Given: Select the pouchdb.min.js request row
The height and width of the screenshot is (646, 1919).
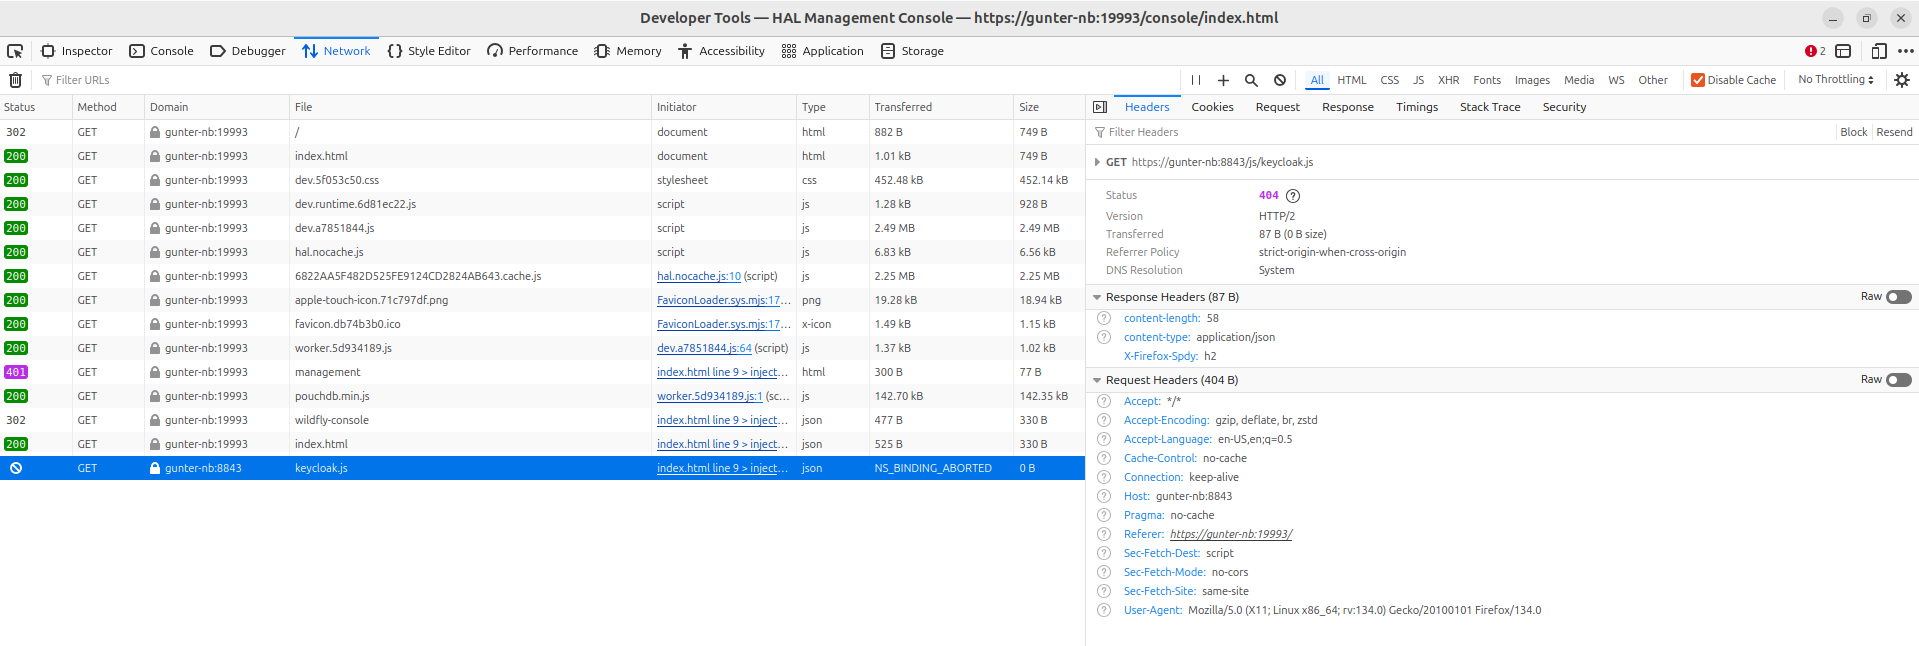Looking at the screenshot, I should coord(542,396).
